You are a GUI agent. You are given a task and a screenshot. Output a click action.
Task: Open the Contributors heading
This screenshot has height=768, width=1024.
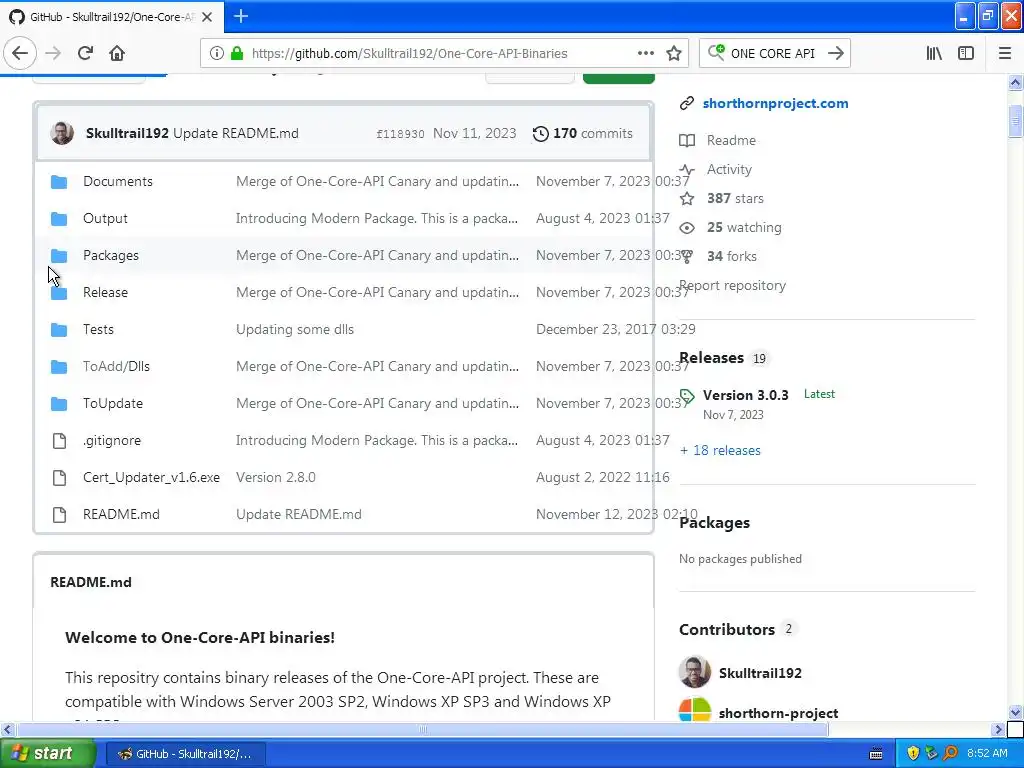tap(726, 630)
